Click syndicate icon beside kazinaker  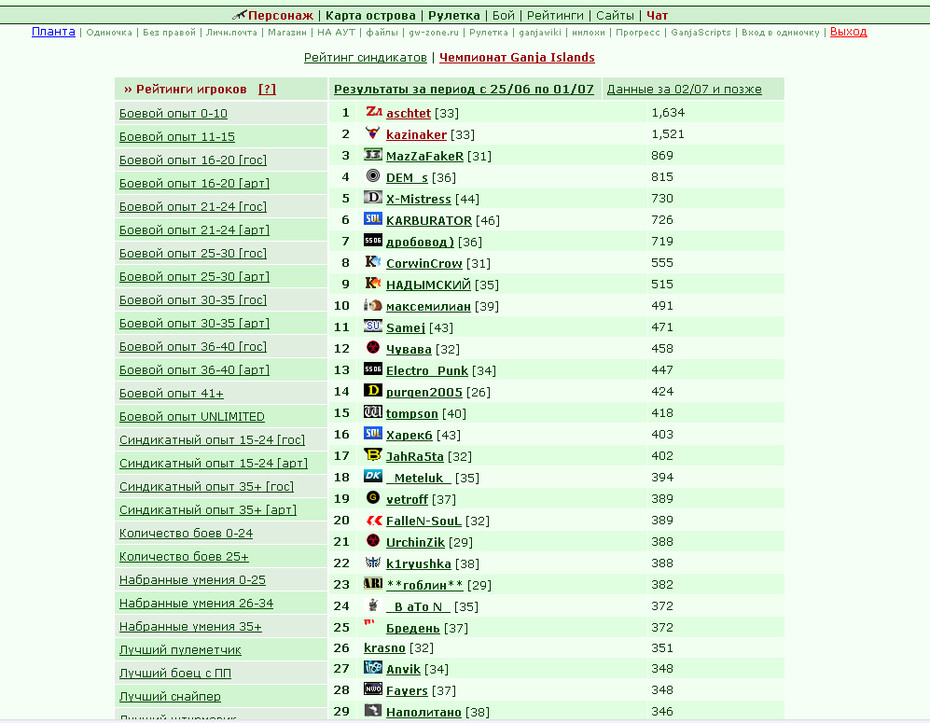tap(373, 133)
